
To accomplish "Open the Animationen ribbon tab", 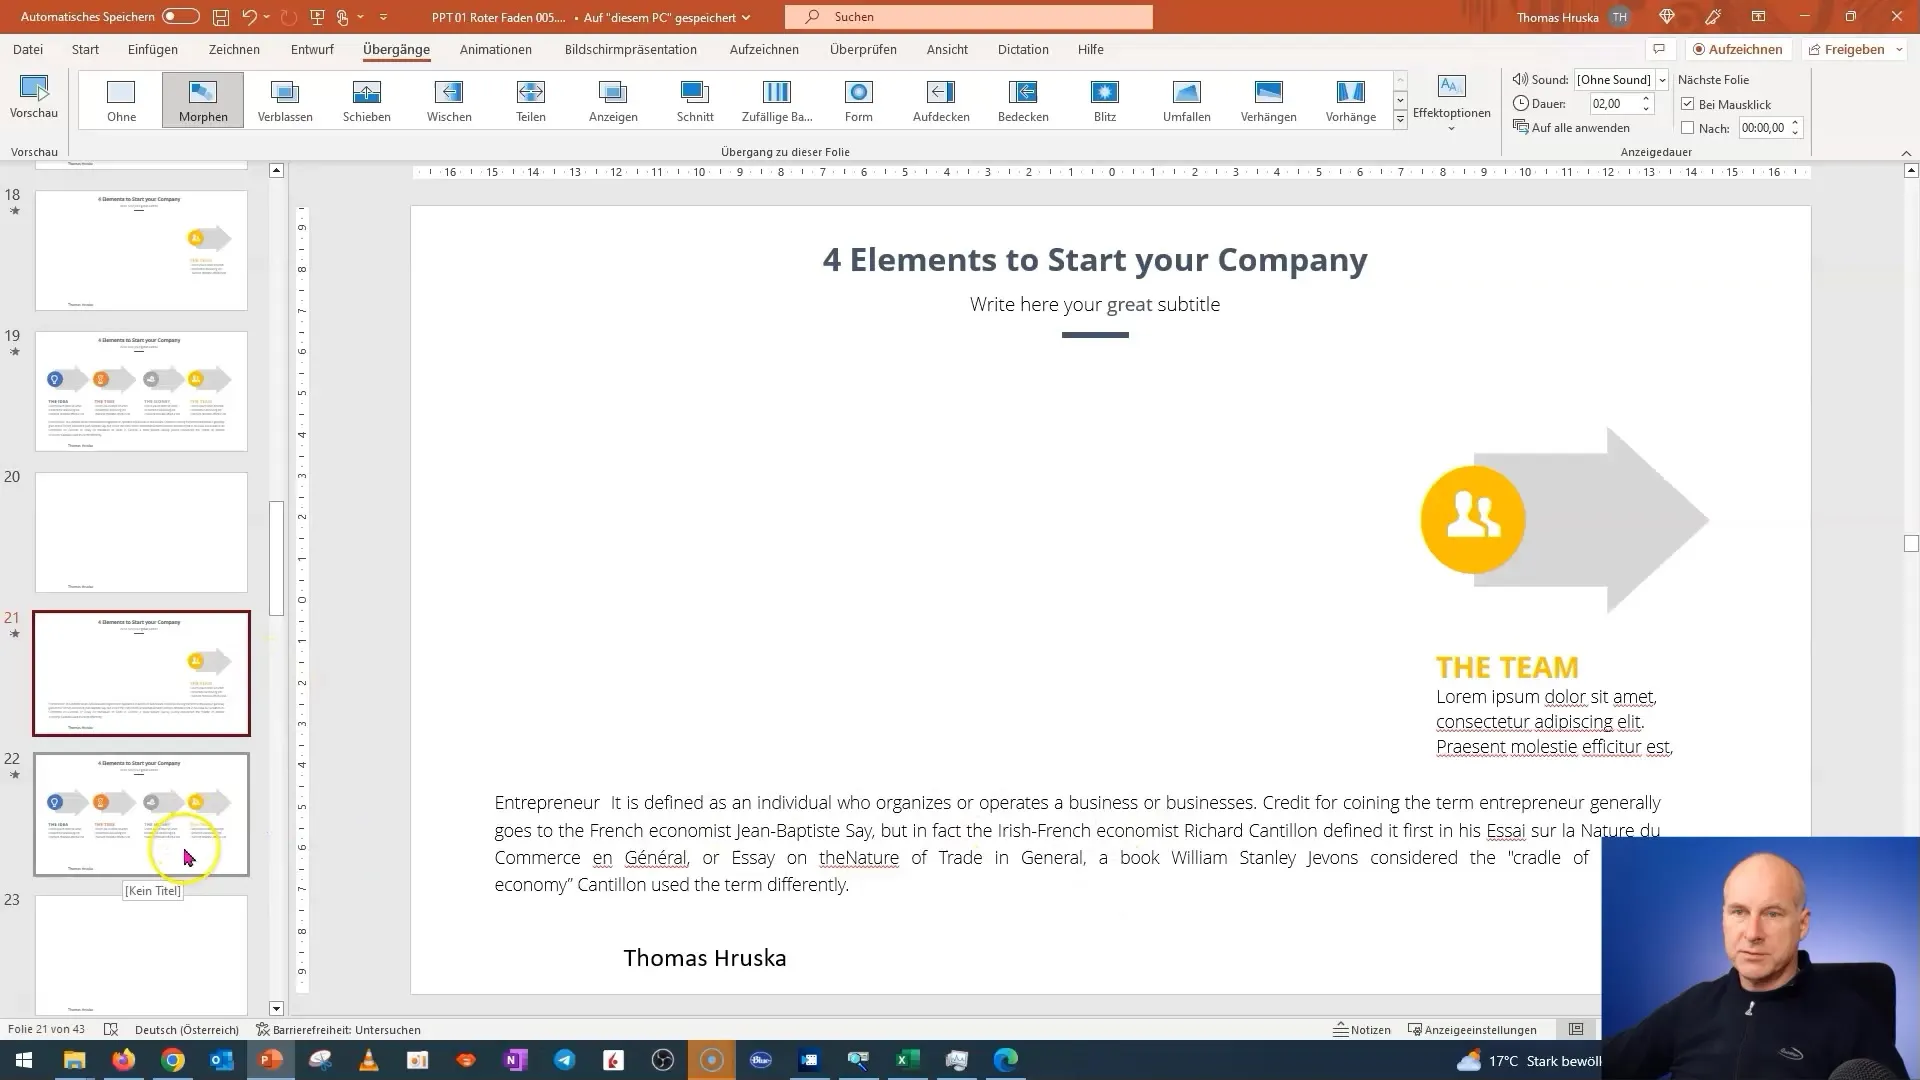I will point(495,49).
